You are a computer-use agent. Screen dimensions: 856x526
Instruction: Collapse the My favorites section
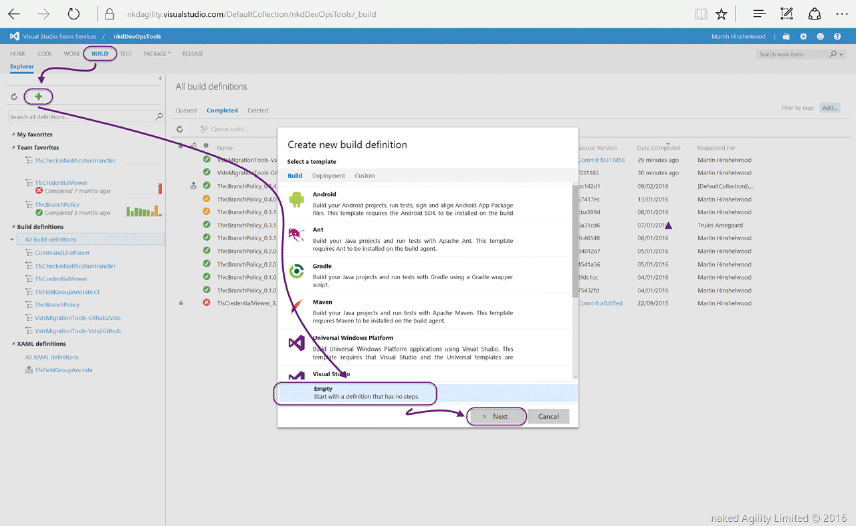click(13, 134)
